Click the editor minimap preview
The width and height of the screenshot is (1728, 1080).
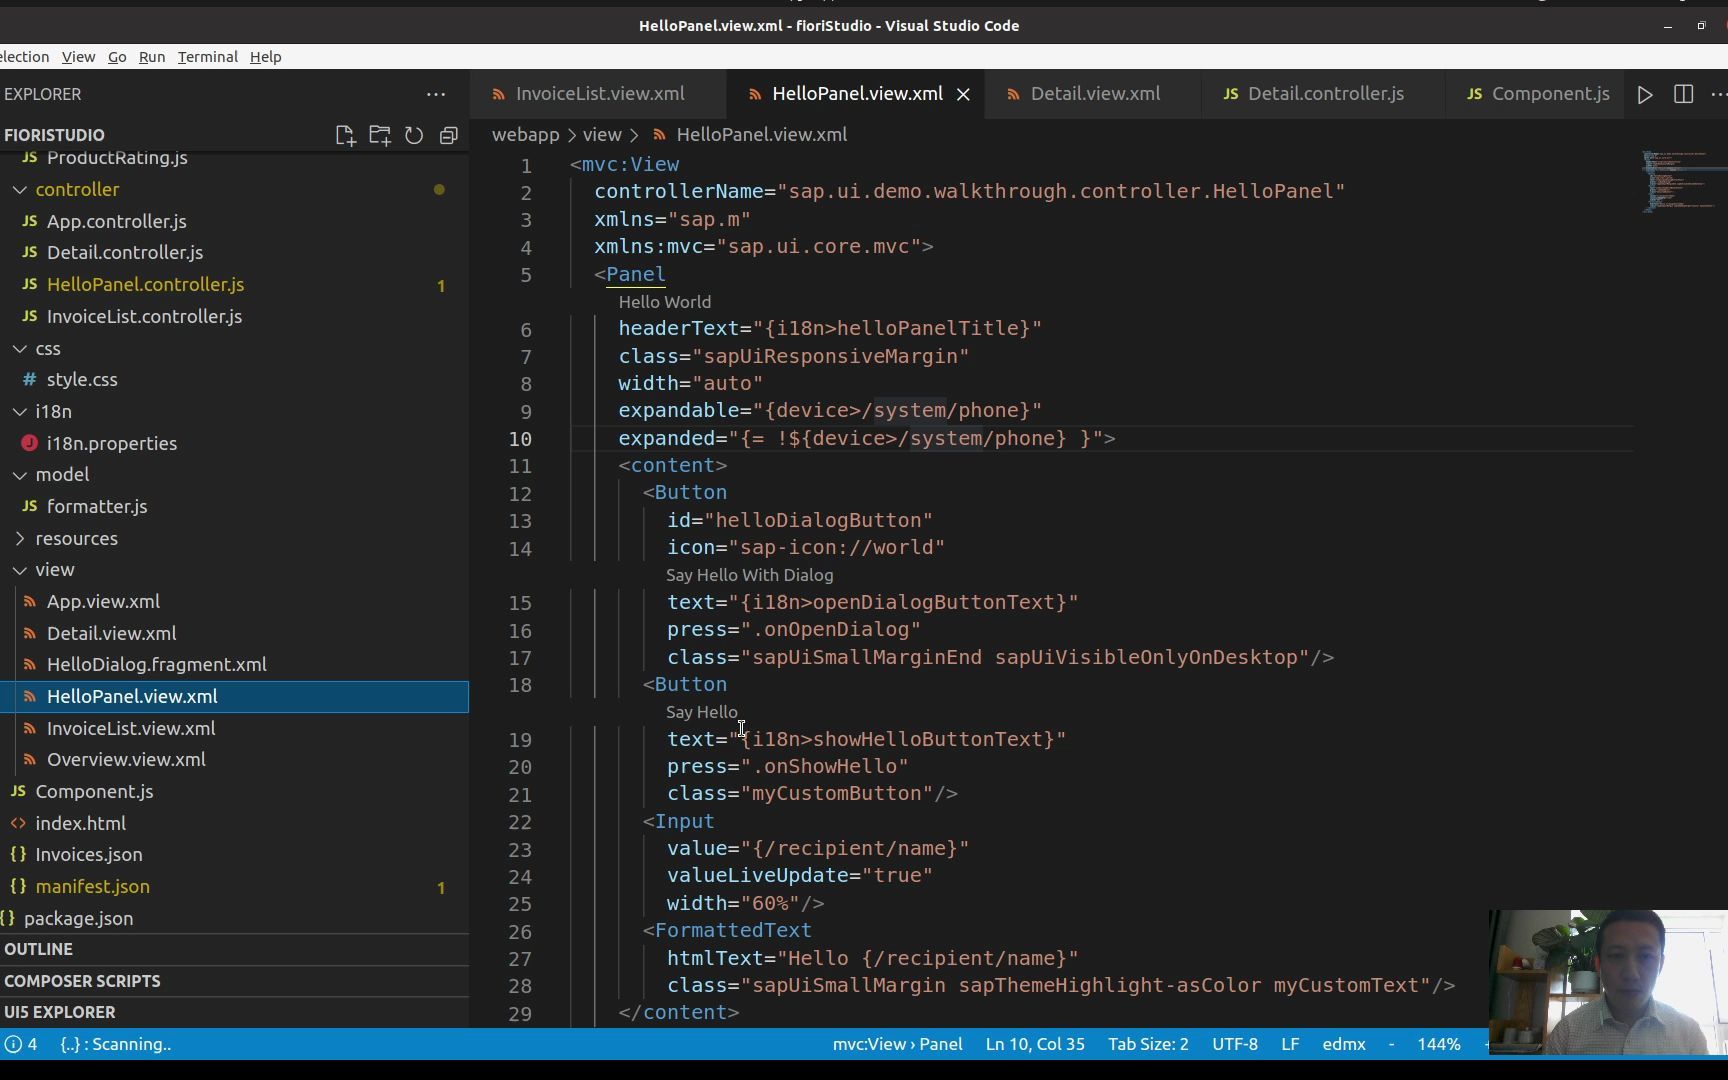(x=1678, y=182)
